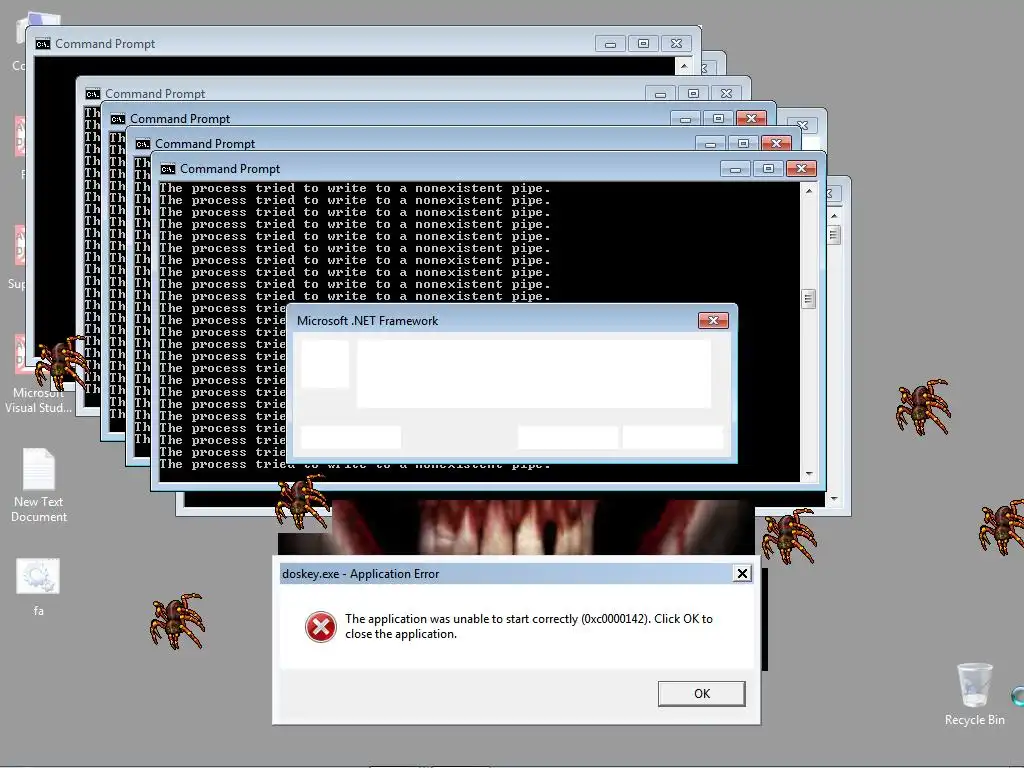Close the front Command Prompt window
The height and width of the screenshot is (768, 1024).
click(x=801, y=169)
